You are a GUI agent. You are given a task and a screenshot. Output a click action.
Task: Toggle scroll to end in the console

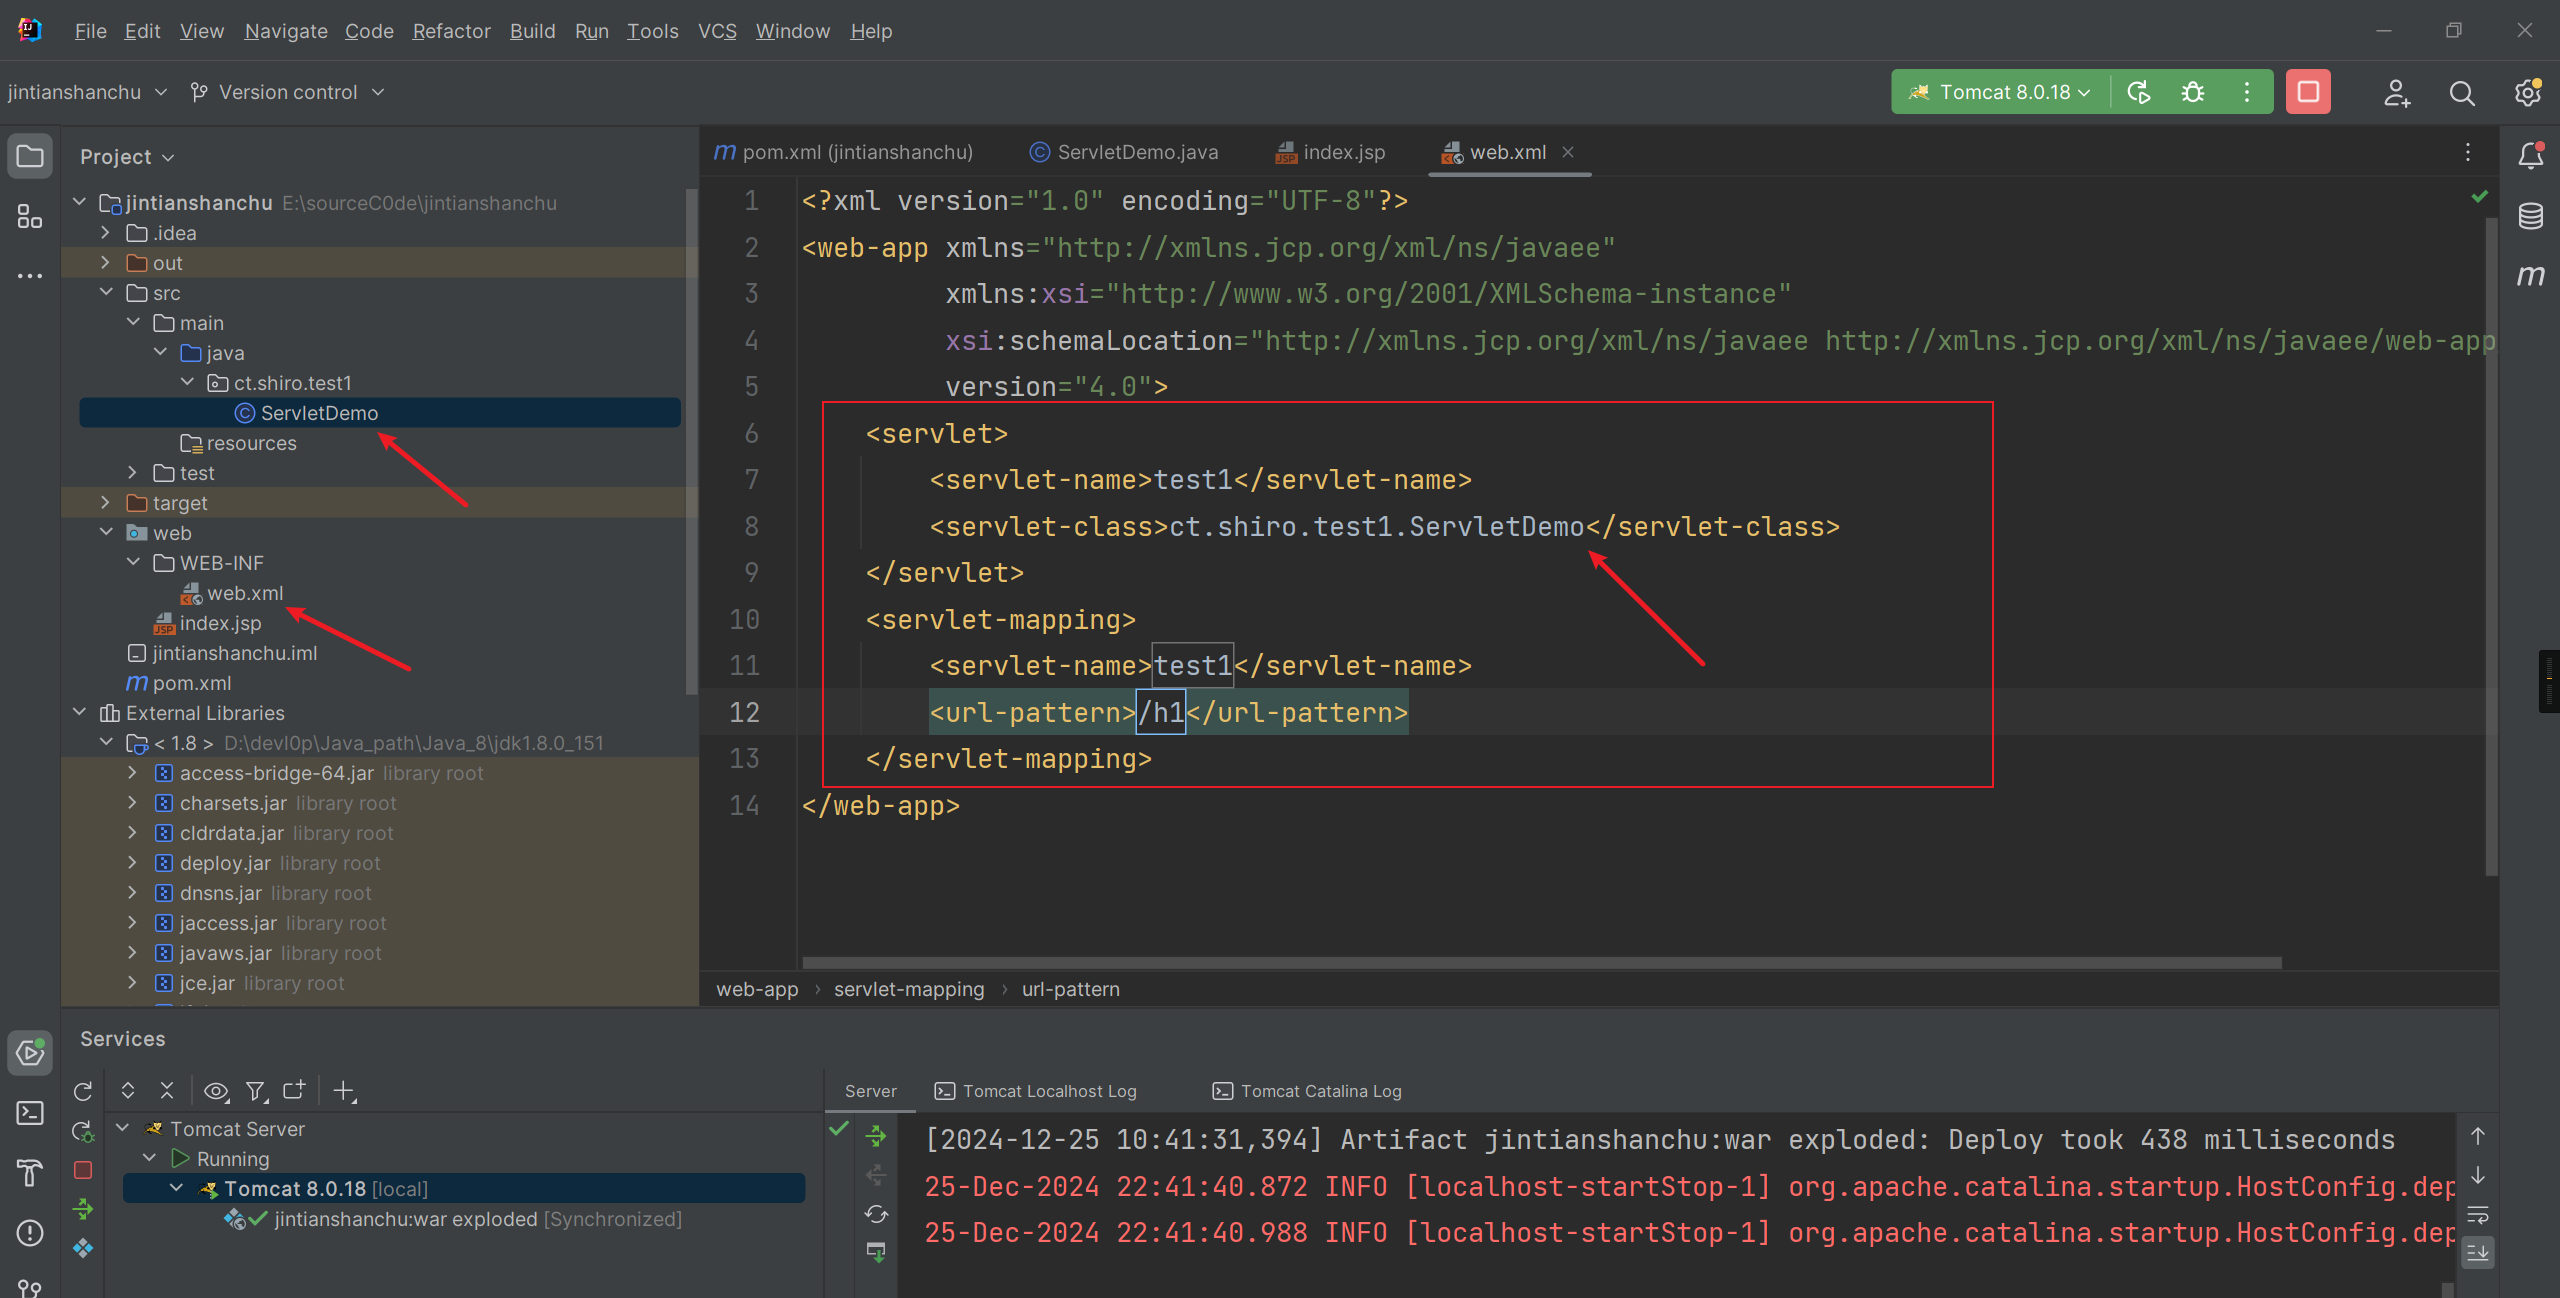click(x=2478, y=1253)
